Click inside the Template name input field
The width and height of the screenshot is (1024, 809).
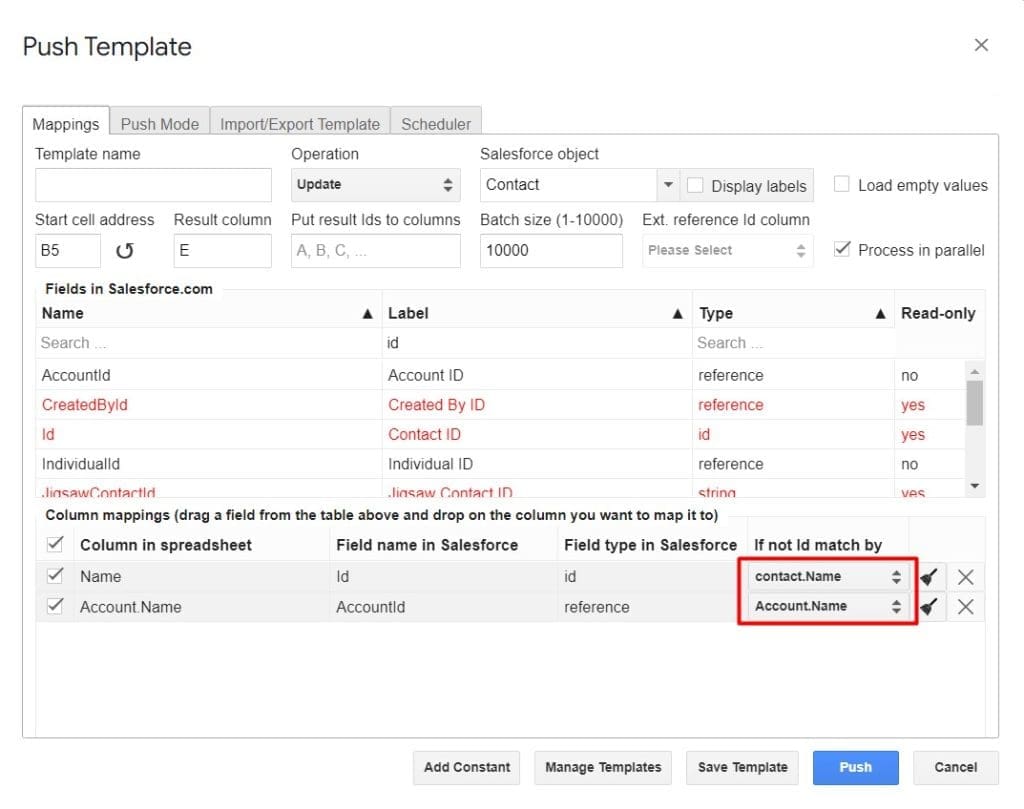click(x=152, y=185)
